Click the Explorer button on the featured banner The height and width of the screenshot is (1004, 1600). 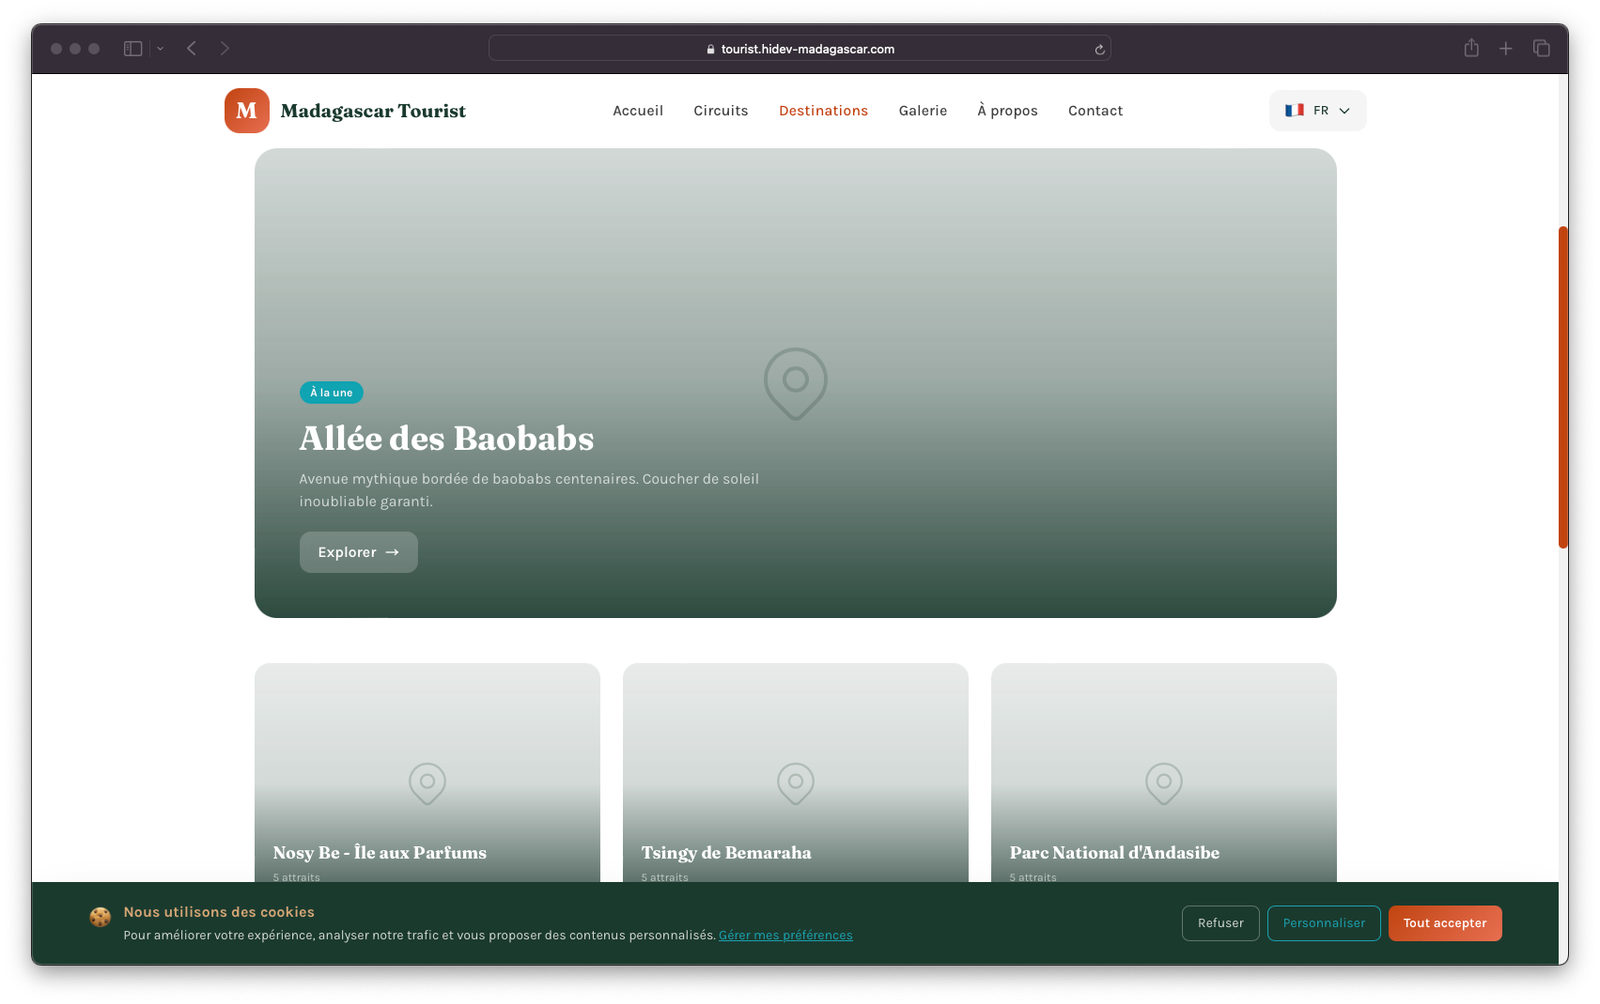[x=358, y=551]
